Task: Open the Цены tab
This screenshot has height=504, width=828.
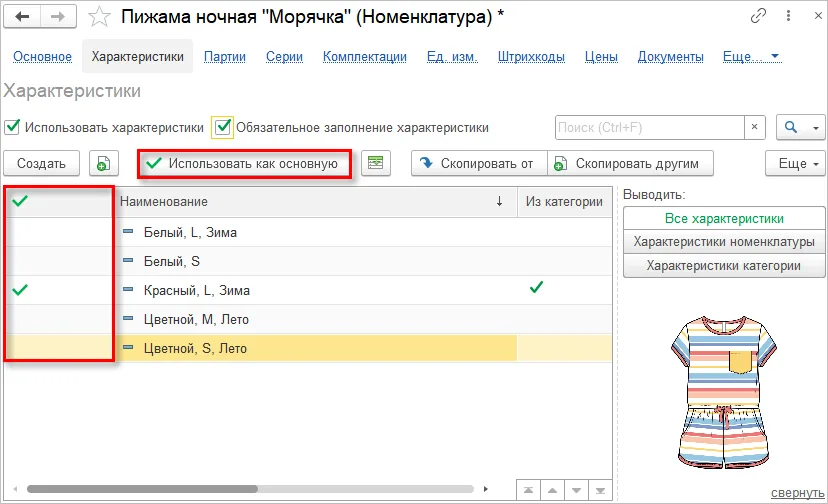Action: click(601, 57)
